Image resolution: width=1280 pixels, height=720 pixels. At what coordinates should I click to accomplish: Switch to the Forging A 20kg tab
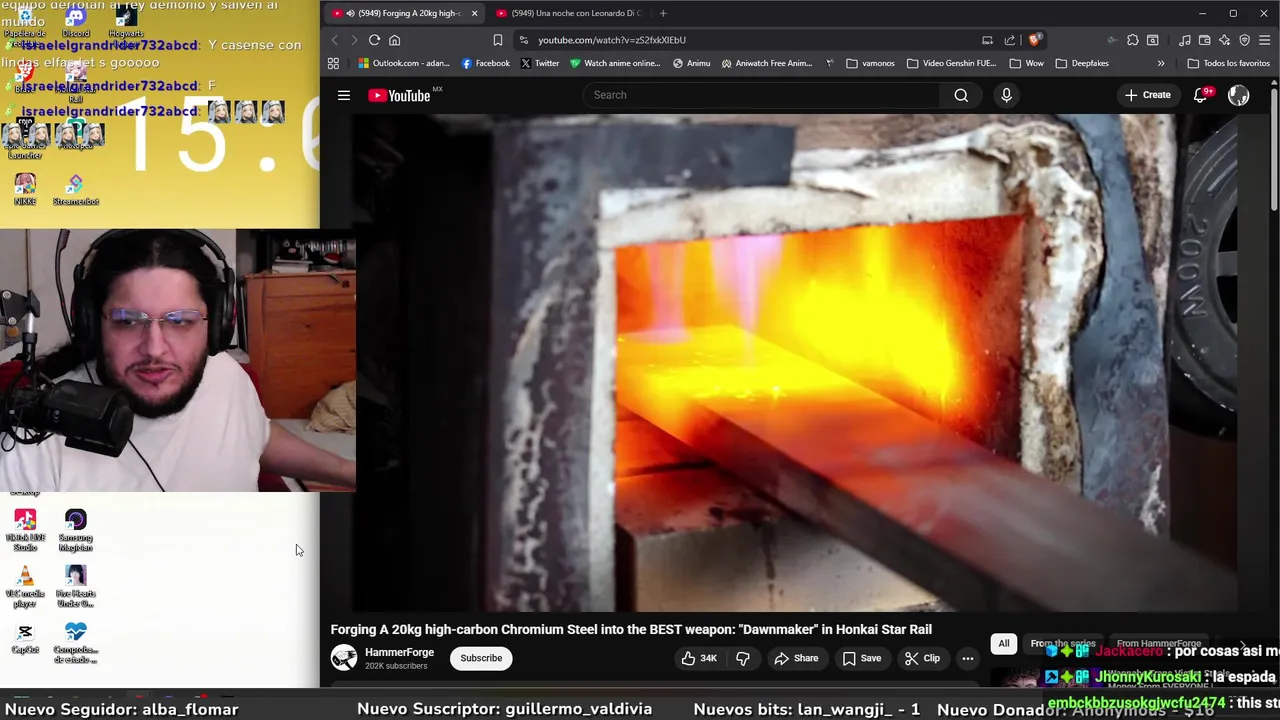(x=402, y=13)
